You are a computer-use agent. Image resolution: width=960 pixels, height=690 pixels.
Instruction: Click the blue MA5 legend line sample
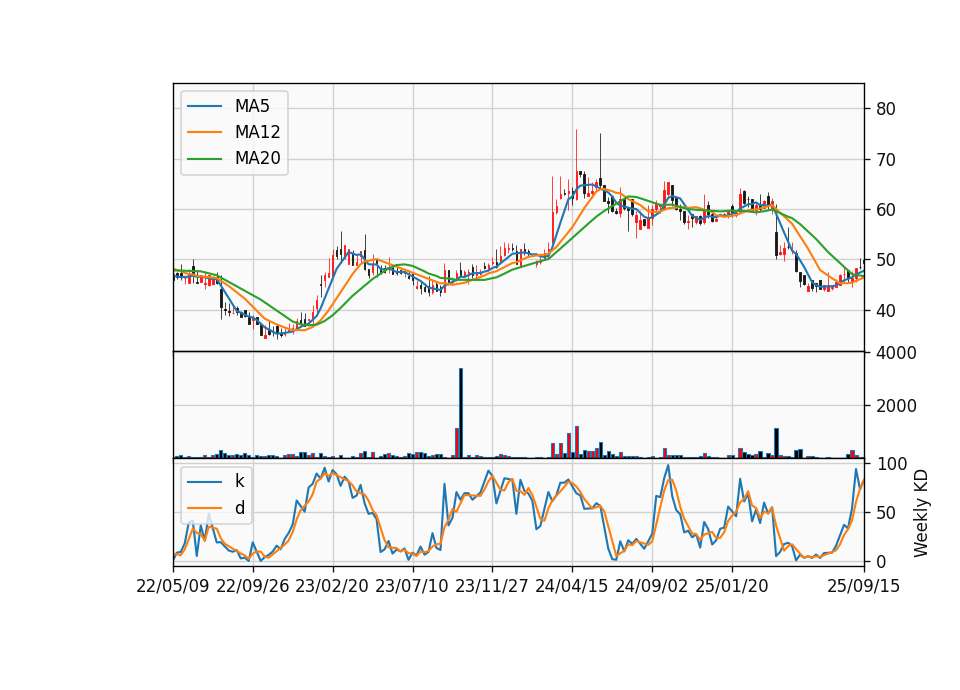tap(204, 107)
